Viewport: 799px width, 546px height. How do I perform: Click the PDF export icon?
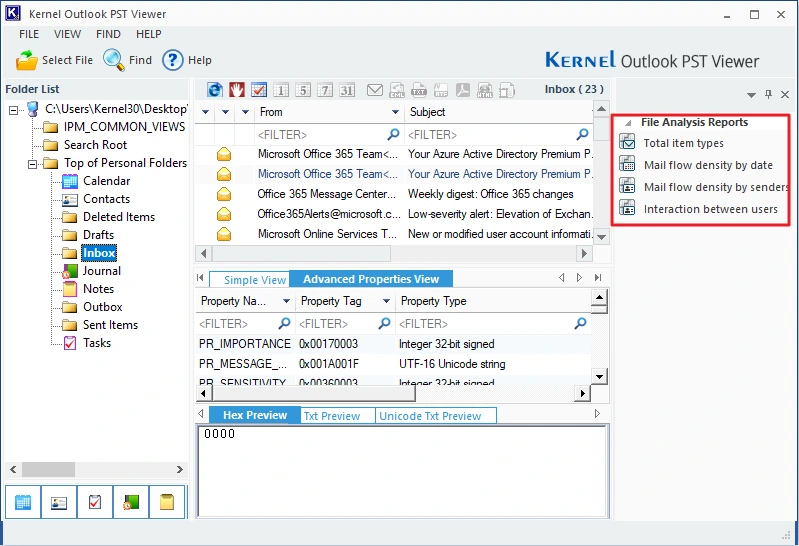click(x=463, y=90)
